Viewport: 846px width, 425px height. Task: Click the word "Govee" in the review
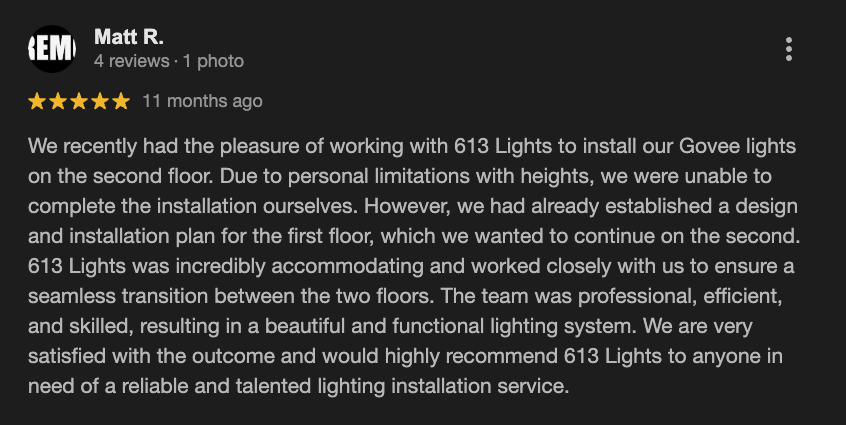pos(678,147)
